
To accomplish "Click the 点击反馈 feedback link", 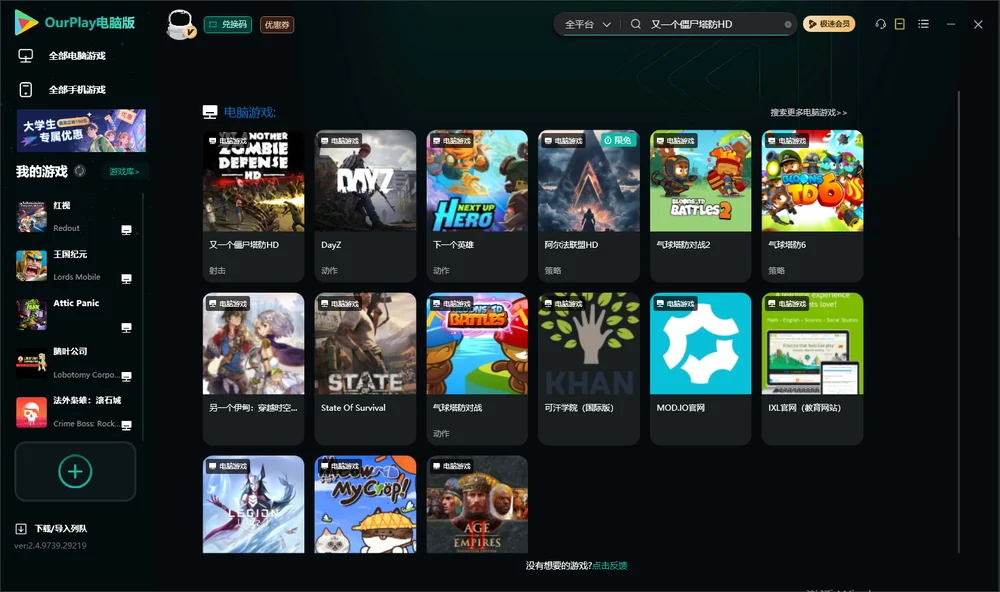I will 610,565.
